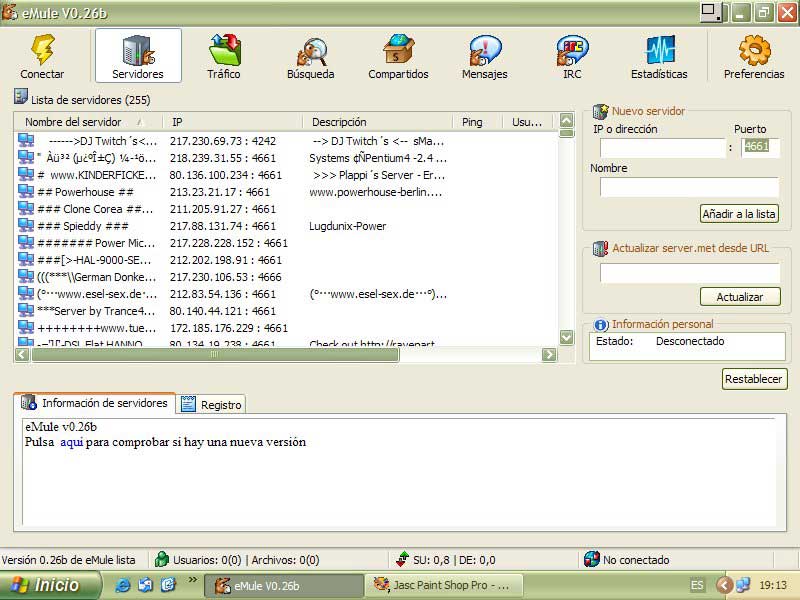This screenshot has width=800, height=600.
Task: Focus the Puerto port field
Action: [760, 147]
